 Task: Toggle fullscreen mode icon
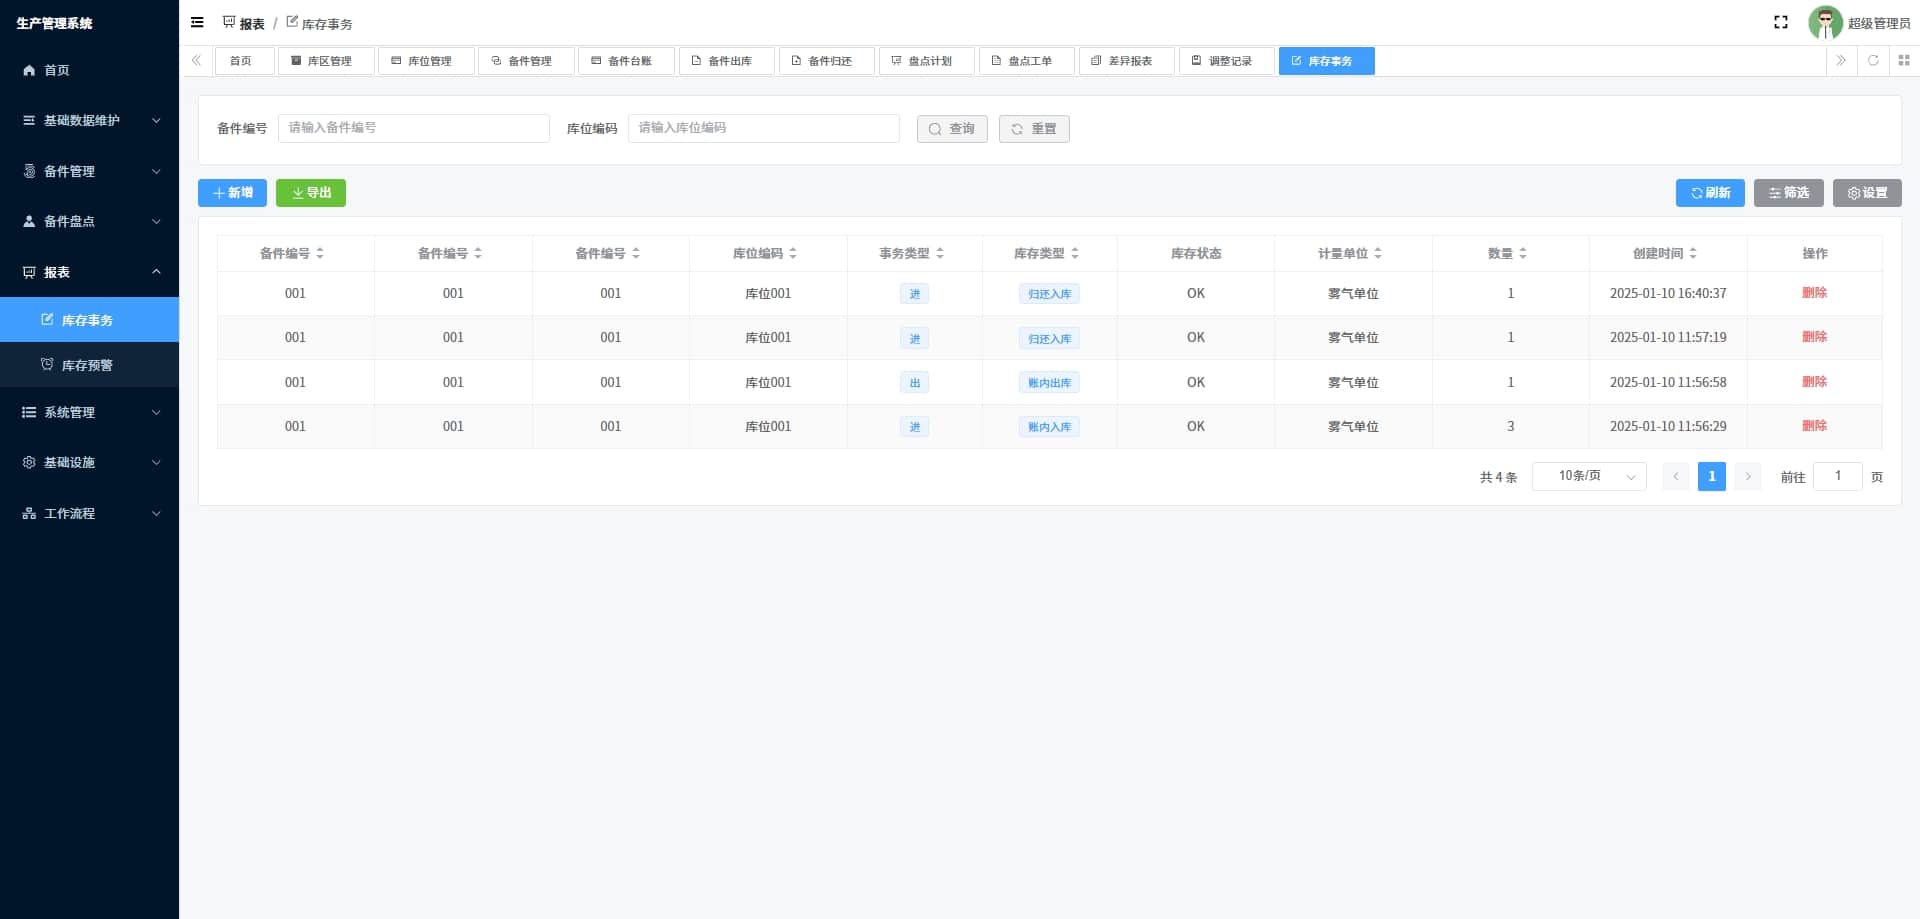(1781, 22)
